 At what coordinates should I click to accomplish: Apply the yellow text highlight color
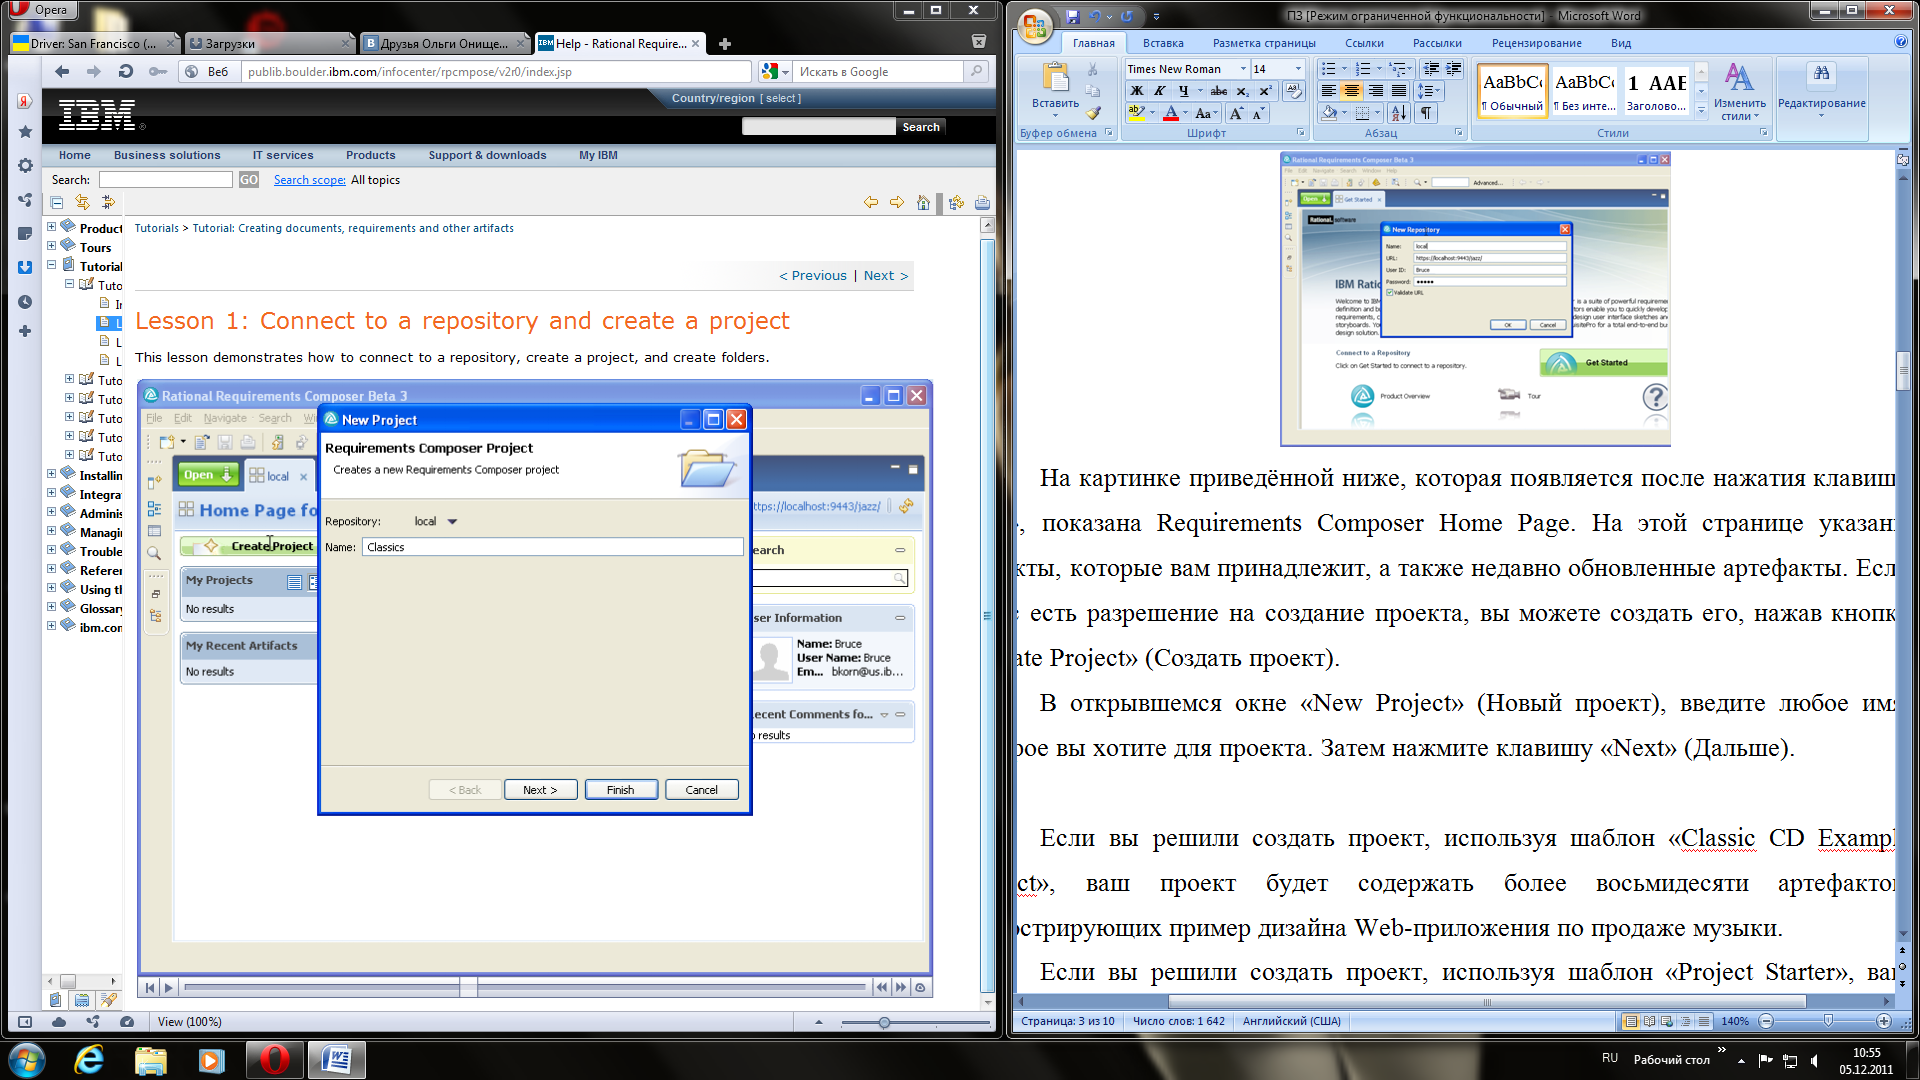[x=1136, y=113]
